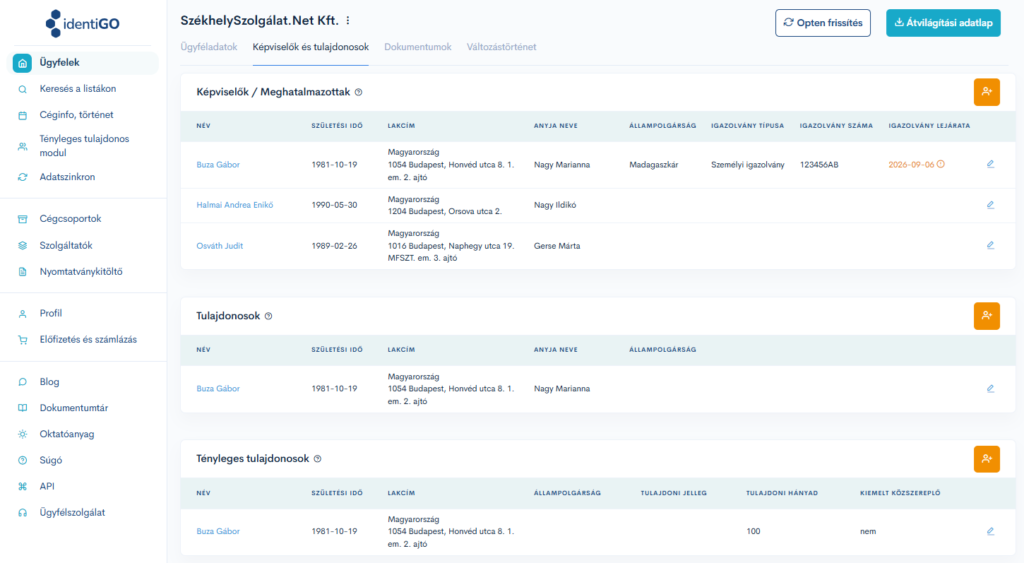Click the API command icon
This screenshot has height=563, width=1024.
(x=22, y=487)
